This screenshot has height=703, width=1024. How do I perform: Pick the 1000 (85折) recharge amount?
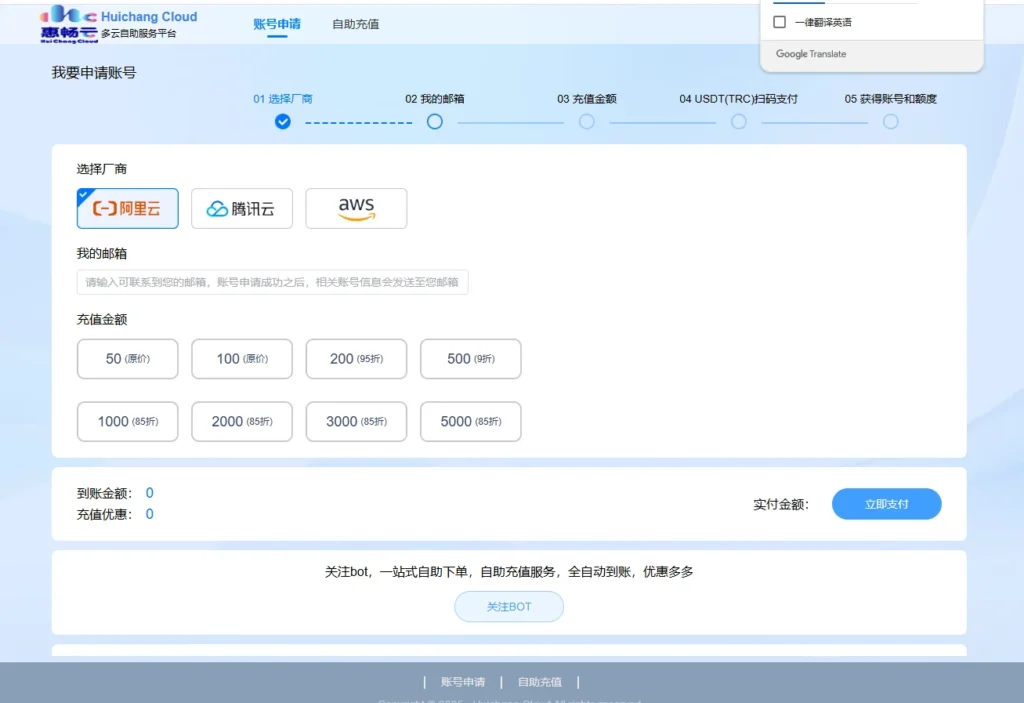pyautogui.click(x=127, y=421)
